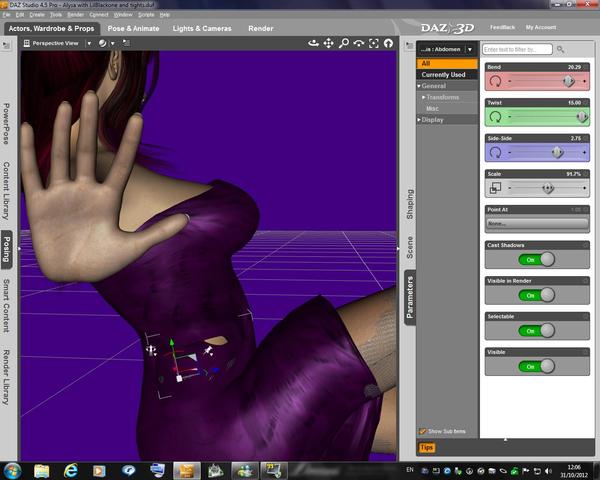The image size is (600, 480).
Task: Select the Currently Used filter
Action: point(447,75)
